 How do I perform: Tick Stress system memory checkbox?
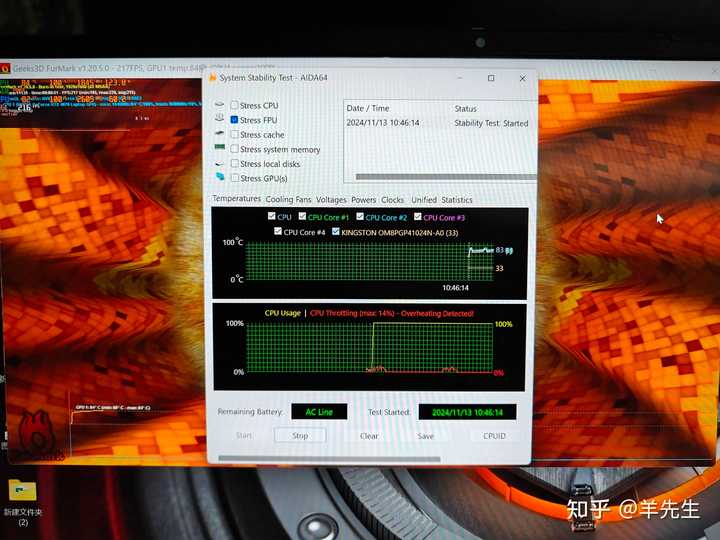[x=235, y=149]
